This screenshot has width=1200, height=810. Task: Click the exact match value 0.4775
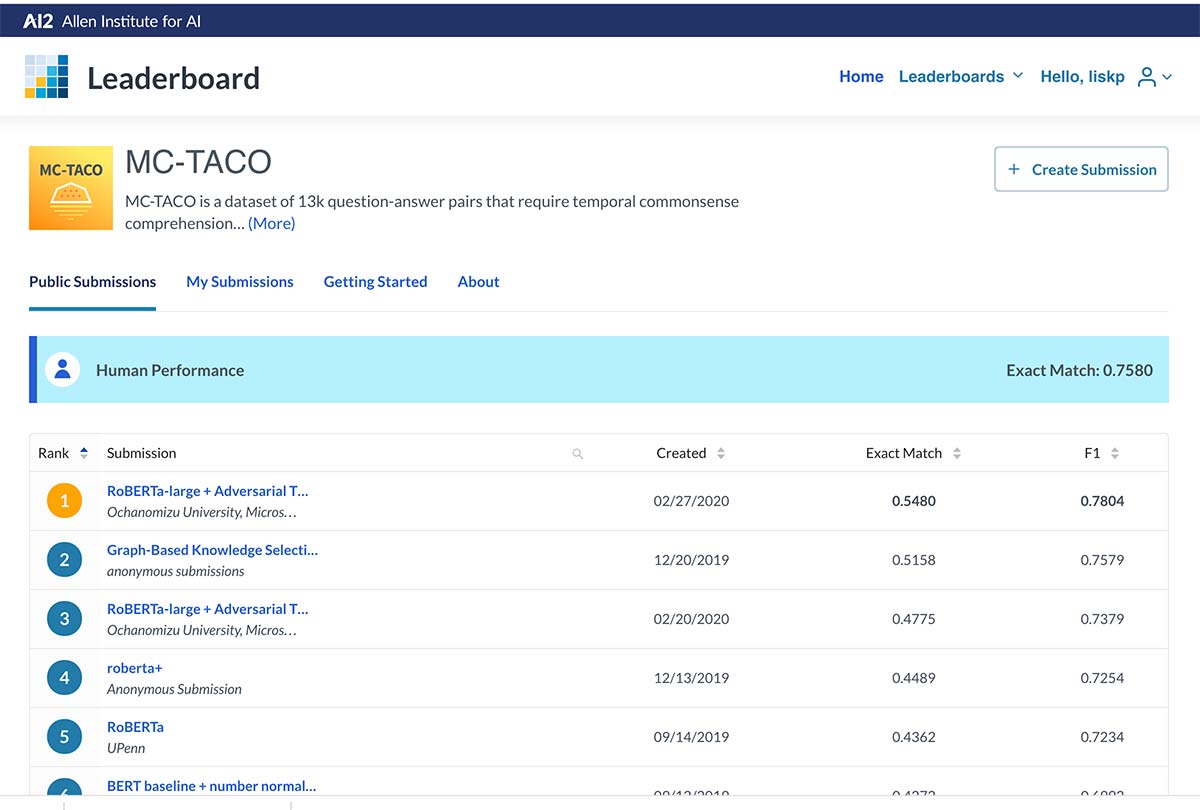click(914, 619)
